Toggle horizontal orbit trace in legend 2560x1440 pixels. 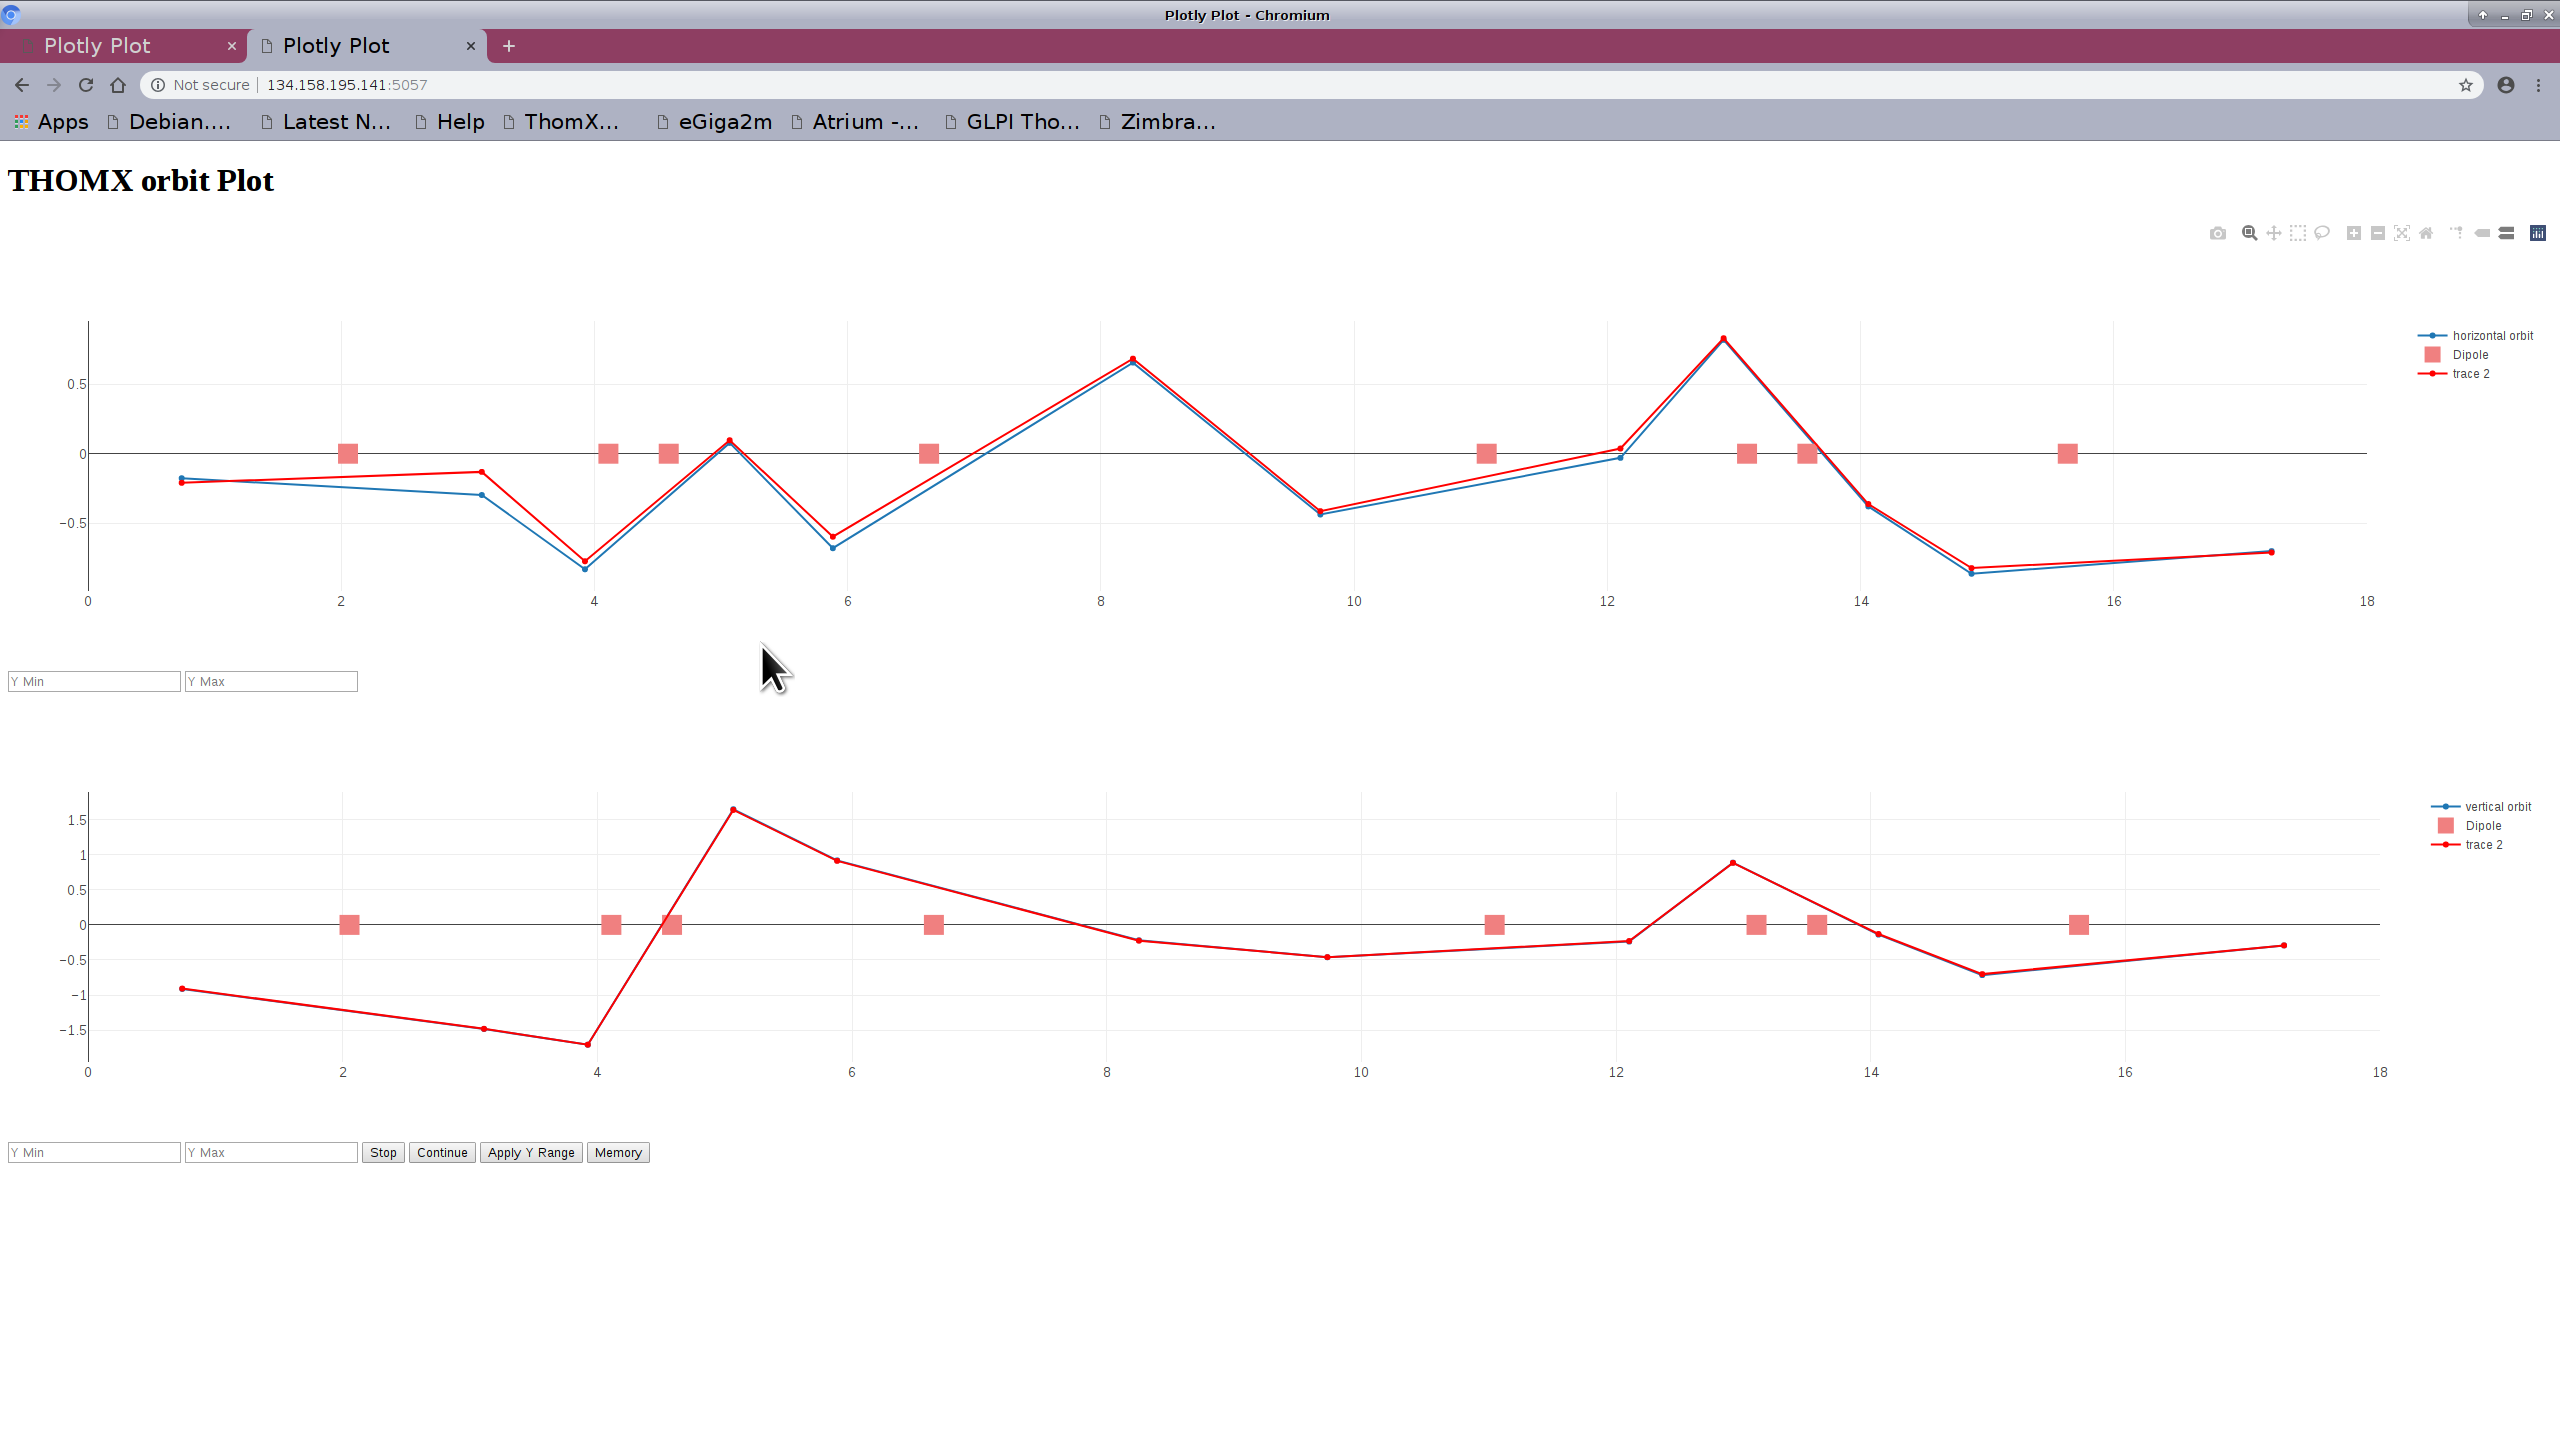pos(2491,336)
